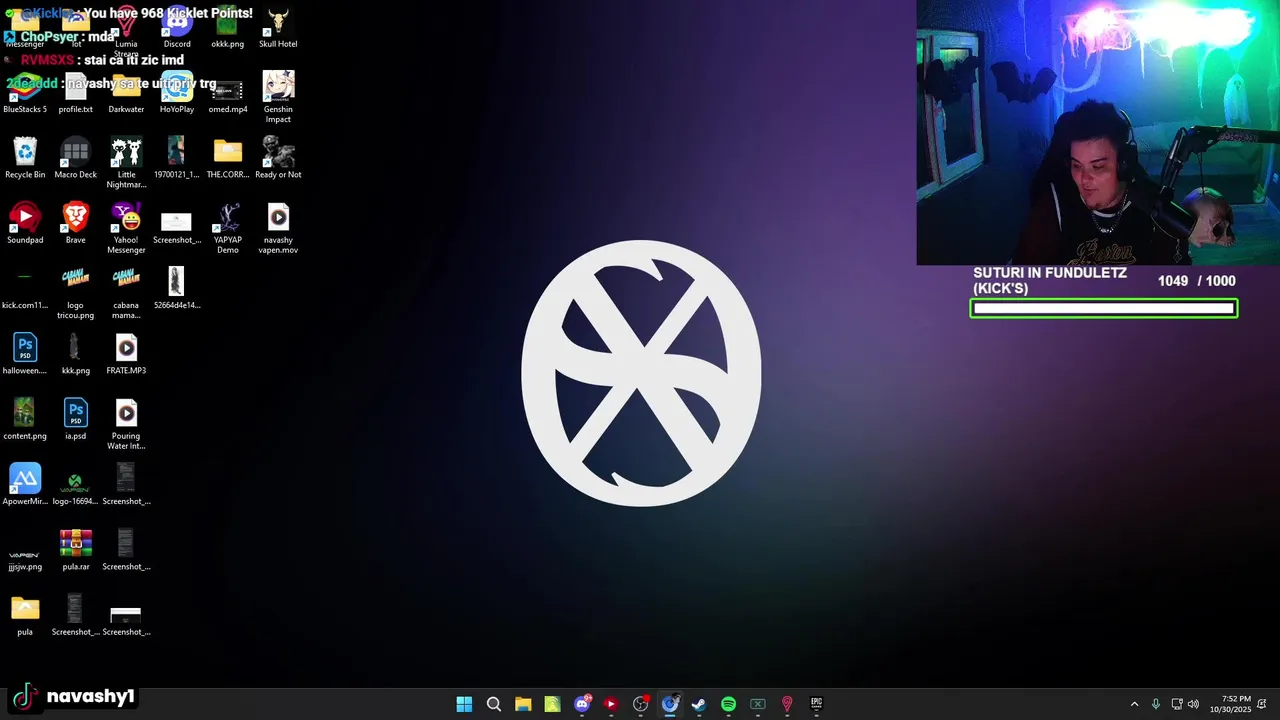Select the pula.rar archive file
This screenshot has height=720, width=1280.
(76, 550)
